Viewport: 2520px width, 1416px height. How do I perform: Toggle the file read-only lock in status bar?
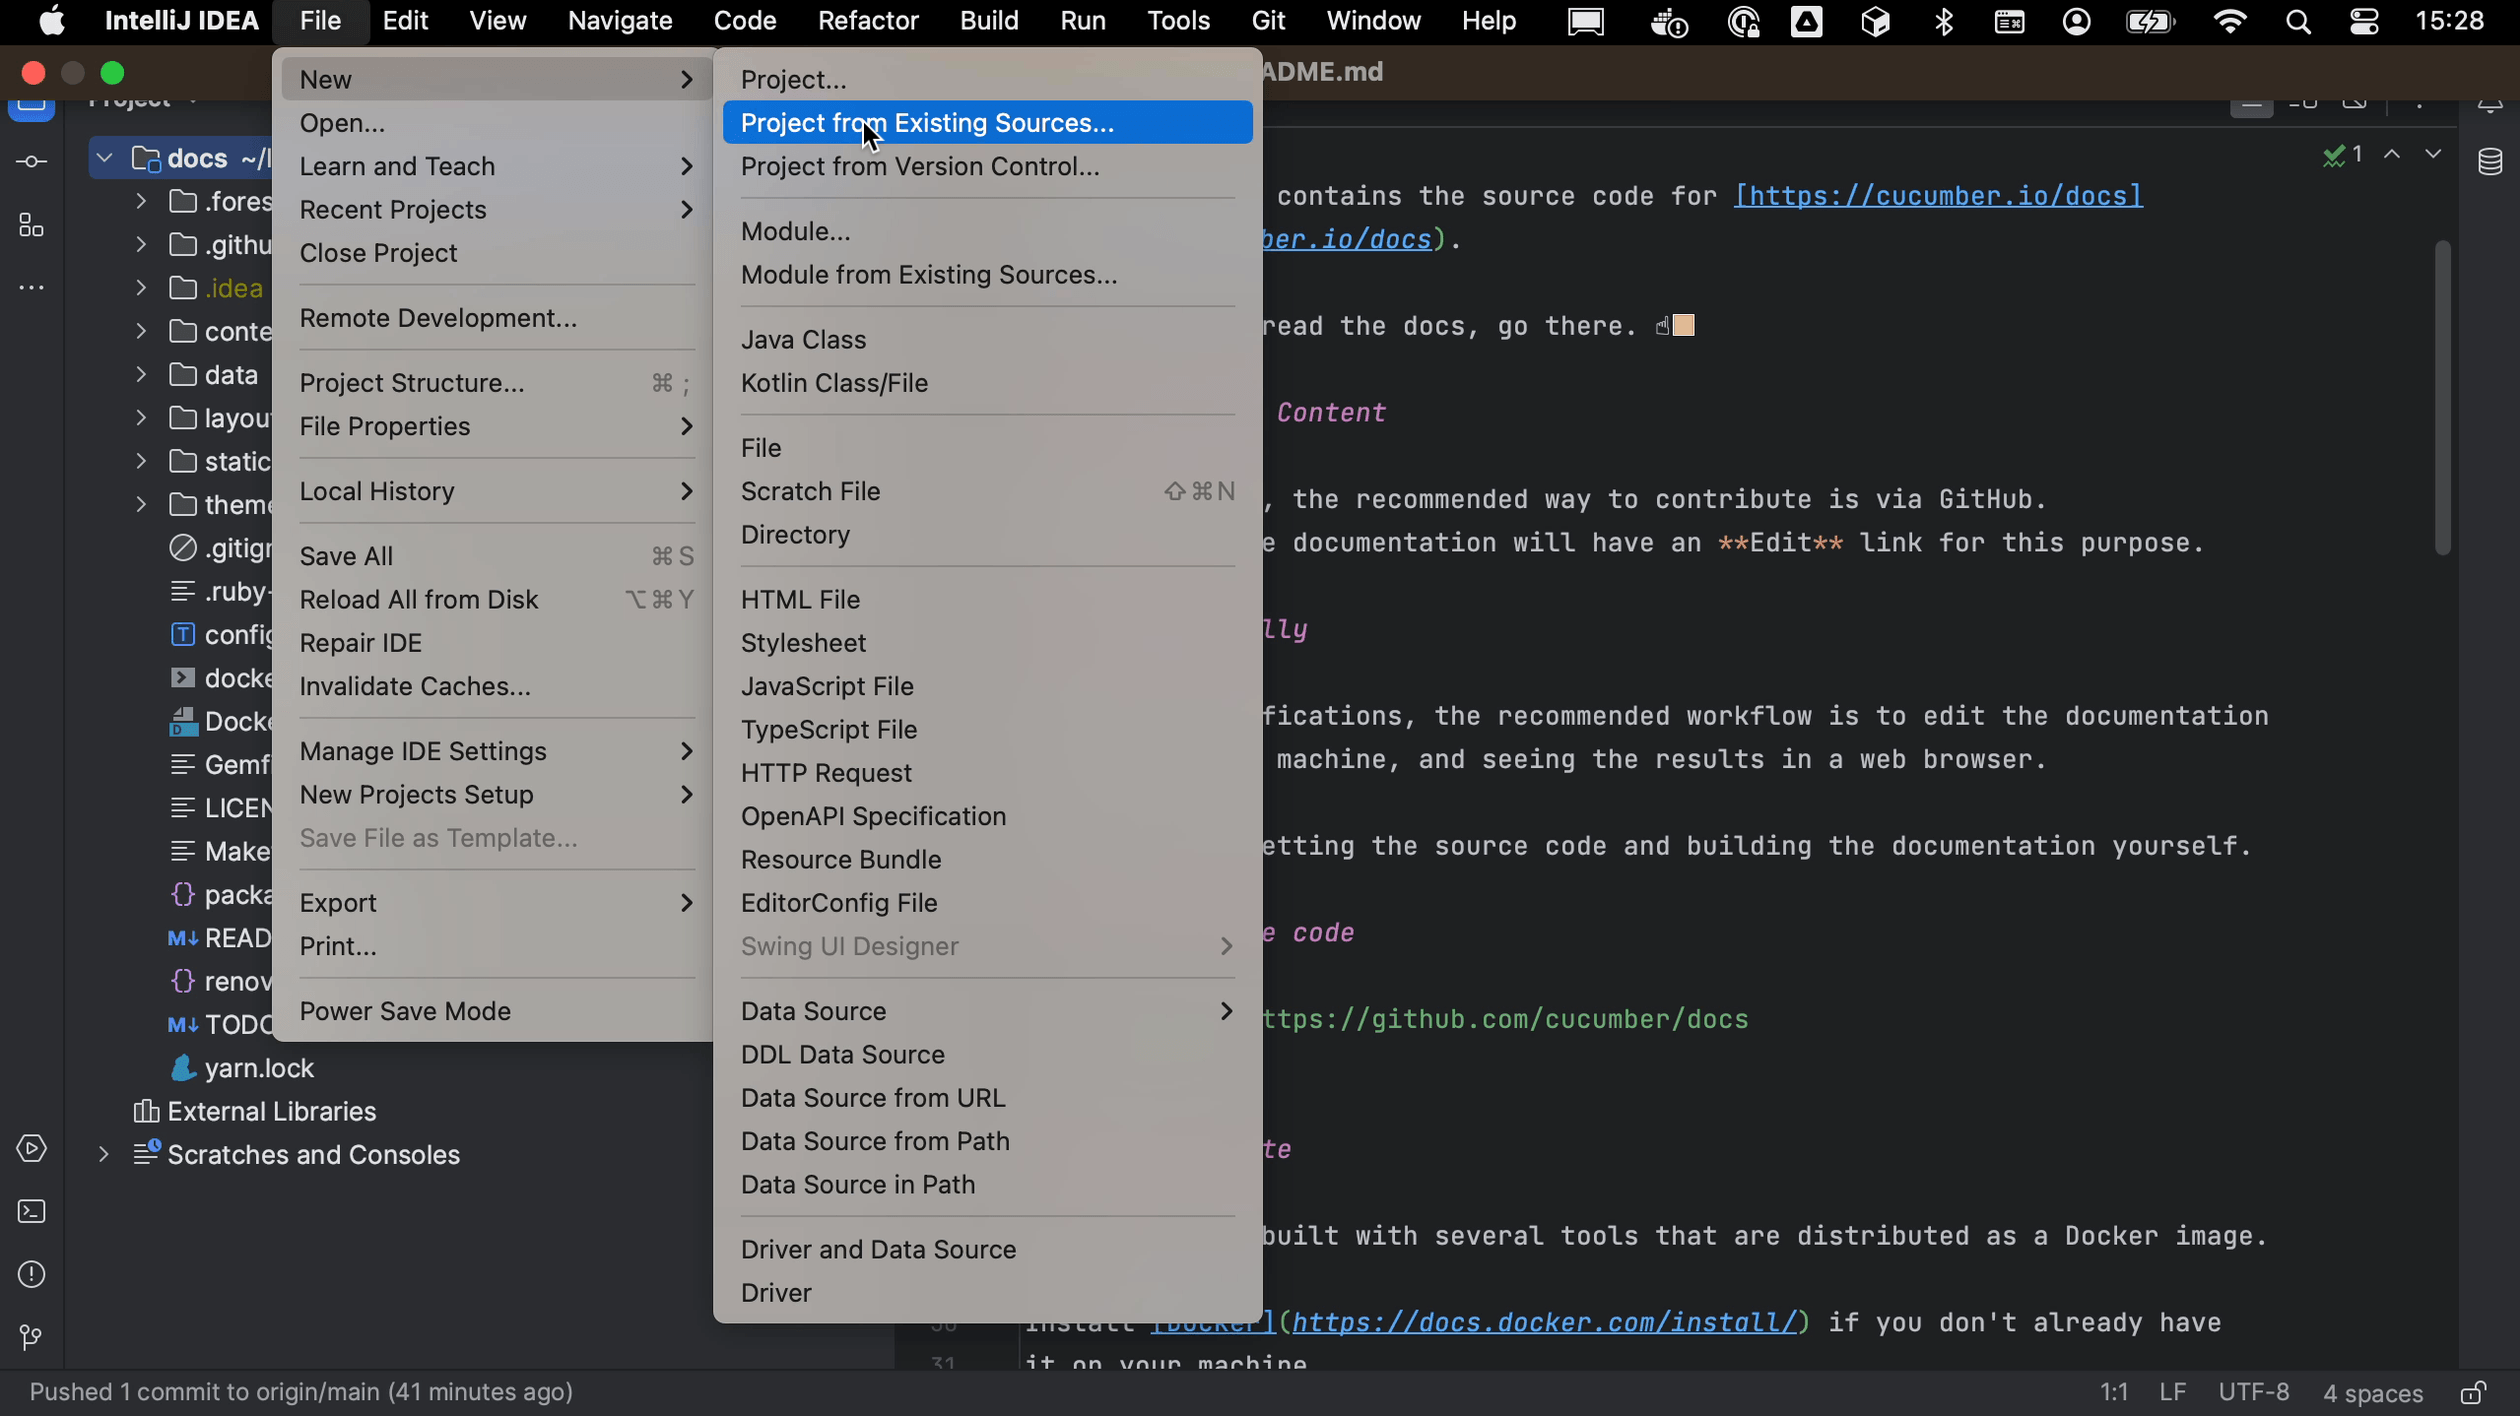click(x=2473, y=1393)
